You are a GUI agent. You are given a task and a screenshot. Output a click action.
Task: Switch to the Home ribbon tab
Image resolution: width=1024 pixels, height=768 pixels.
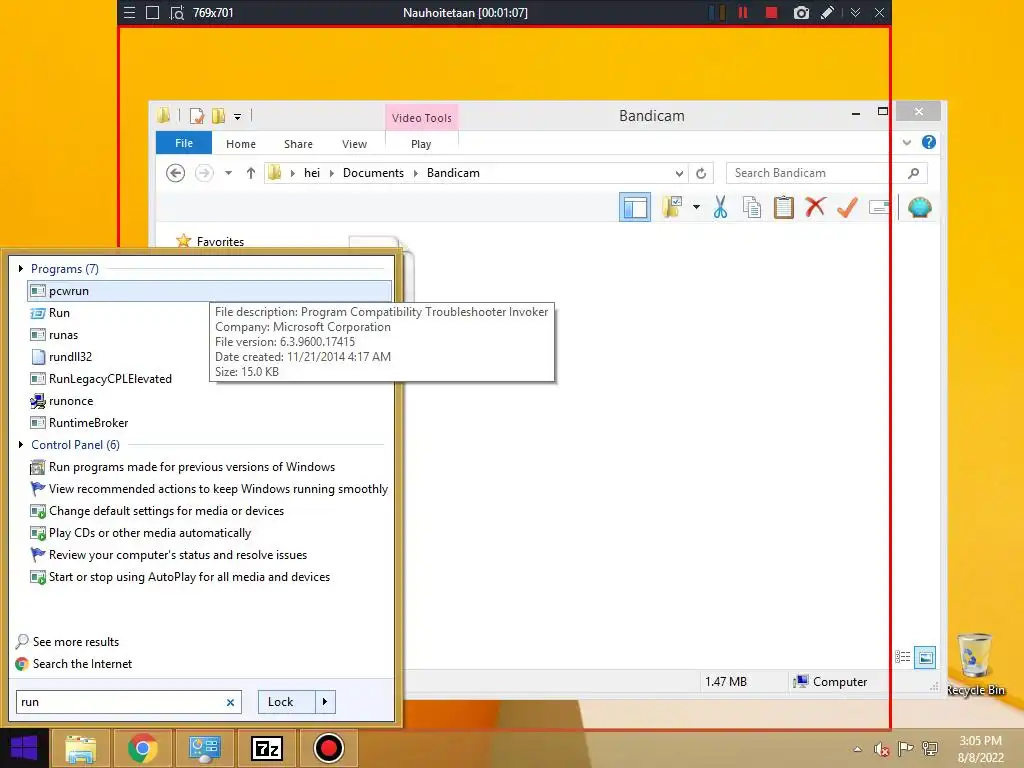coord(240,144)
